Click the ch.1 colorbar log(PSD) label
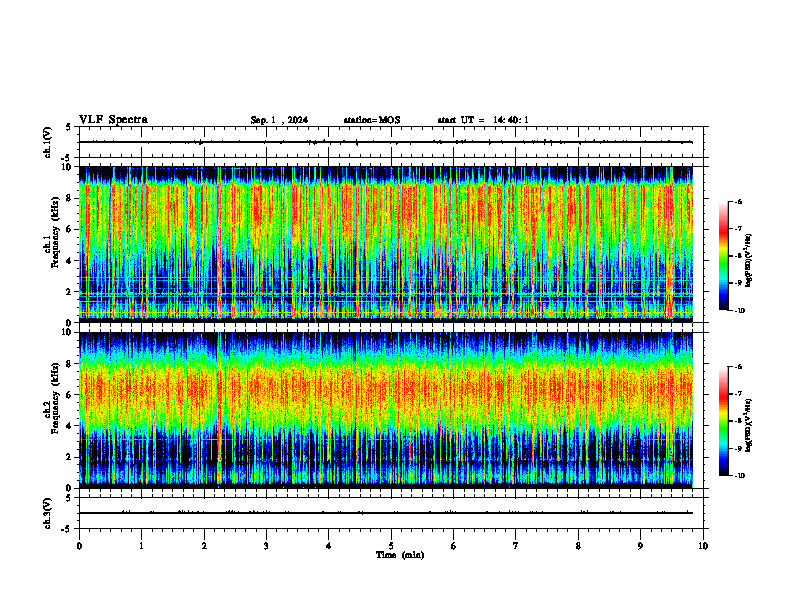This screenshot has width=792, height=612. coord(749,261)
